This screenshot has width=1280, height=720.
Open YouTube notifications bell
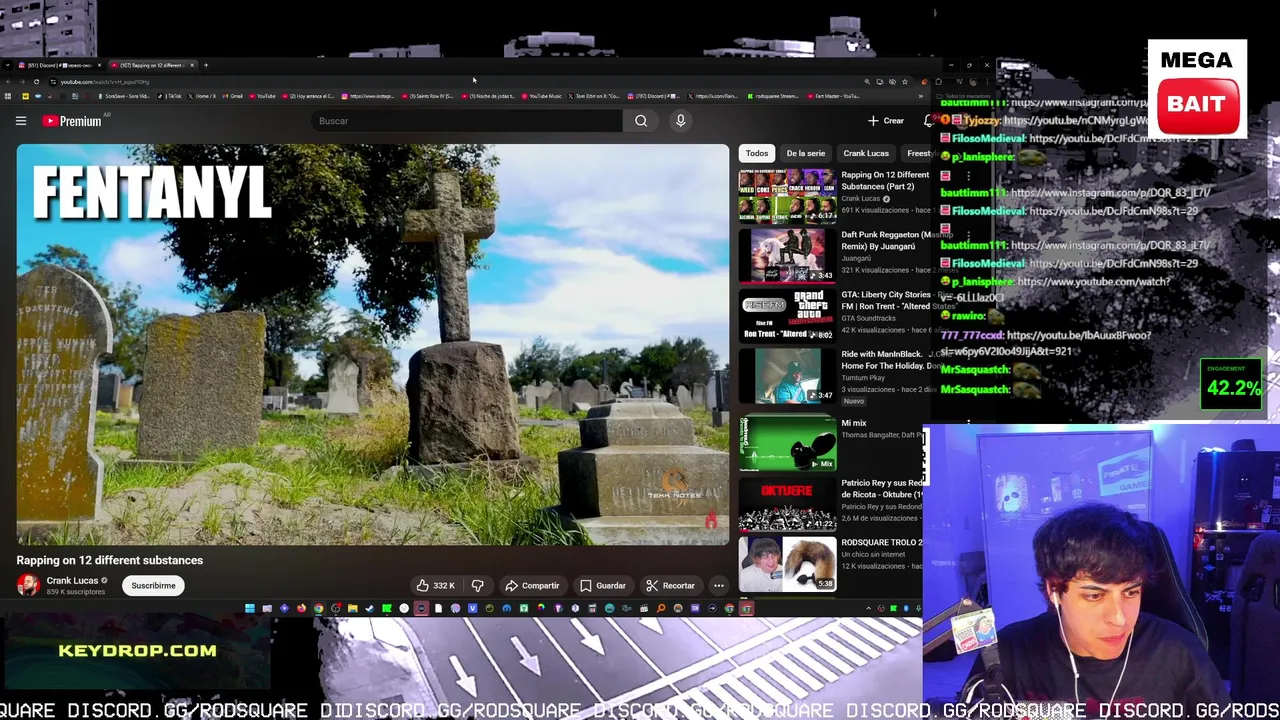929,121
